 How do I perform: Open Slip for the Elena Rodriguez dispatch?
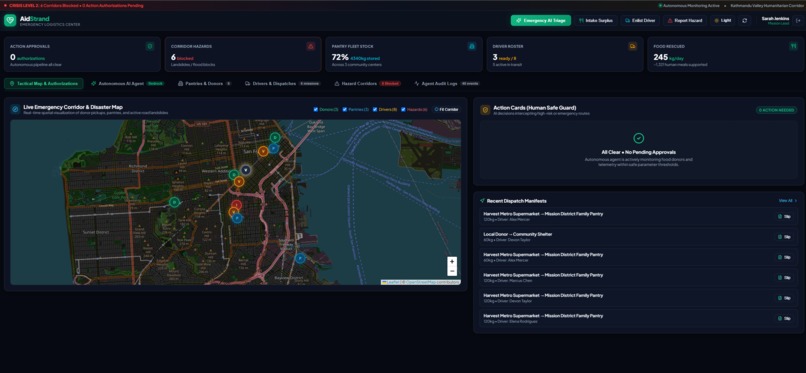pos(784,319)
